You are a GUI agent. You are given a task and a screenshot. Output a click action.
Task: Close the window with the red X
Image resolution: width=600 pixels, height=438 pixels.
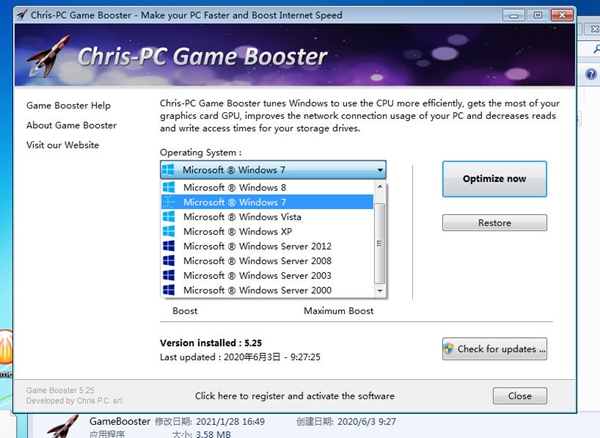[x=562, y=15]
